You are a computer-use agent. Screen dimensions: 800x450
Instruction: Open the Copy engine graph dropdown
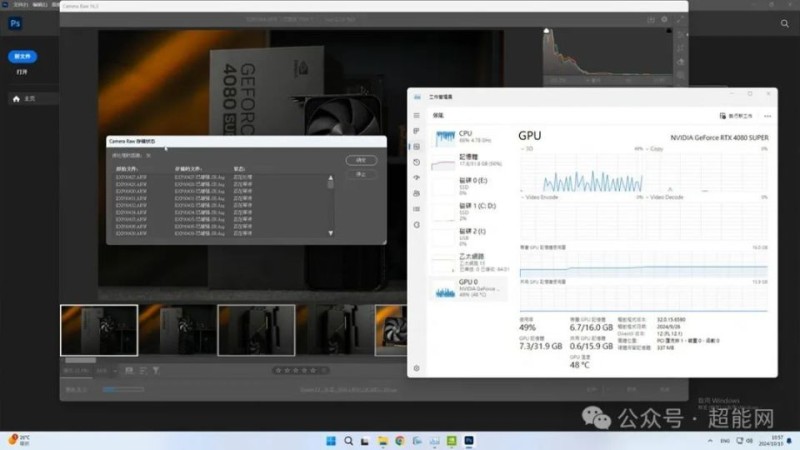pos(655,149)
